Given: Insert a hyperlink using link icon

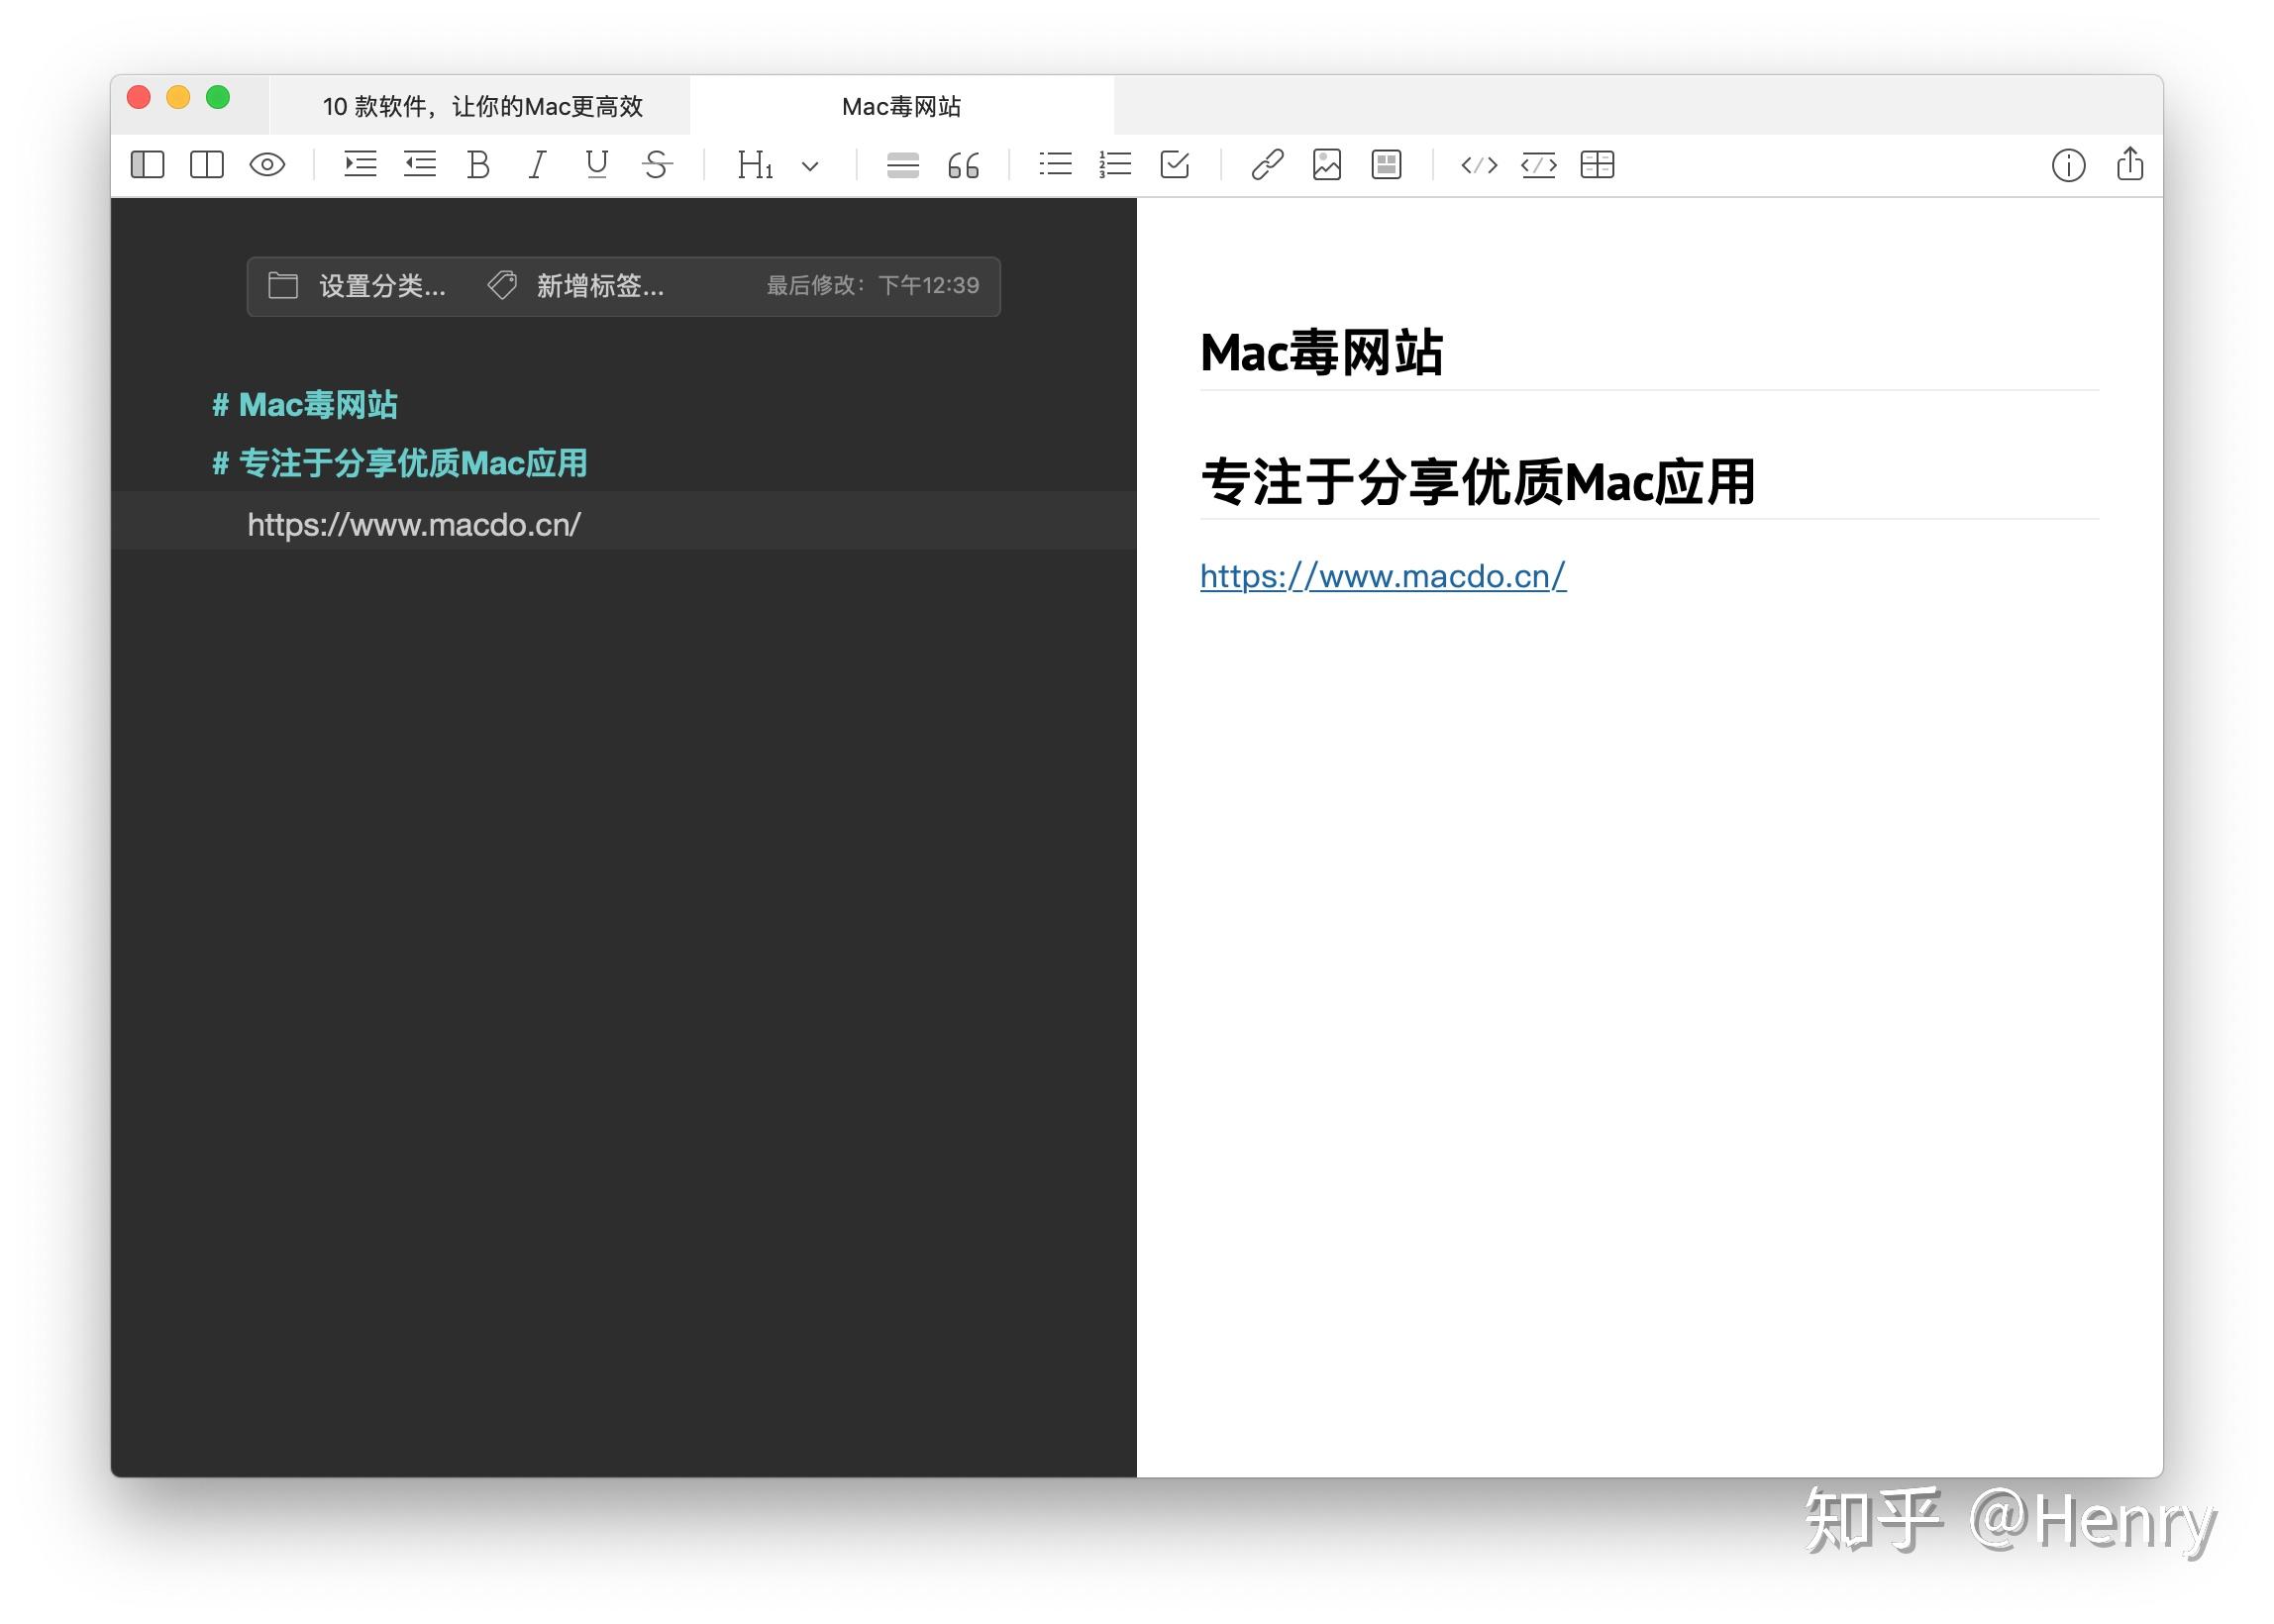Looking at the screenshot, I should pyautogui.click(x=1267, y=164).
